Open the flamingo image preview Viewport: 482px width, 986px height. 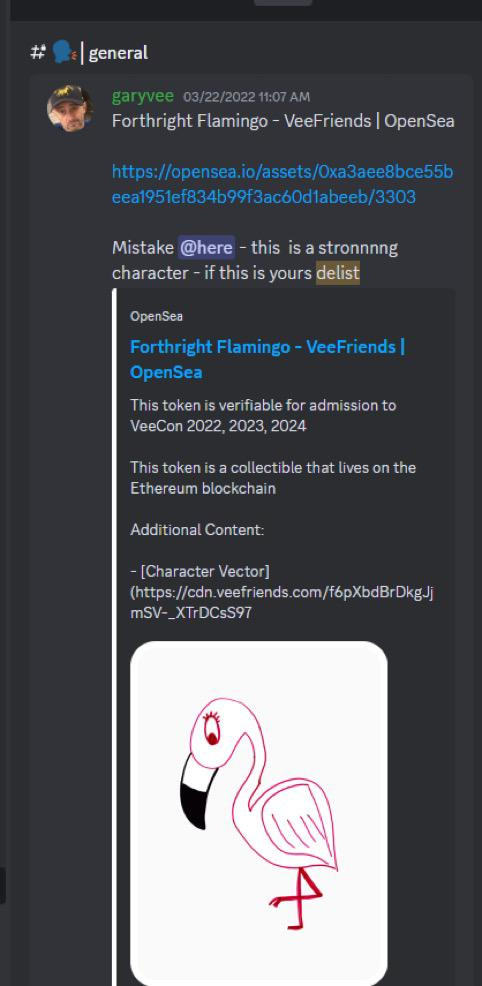259,813
